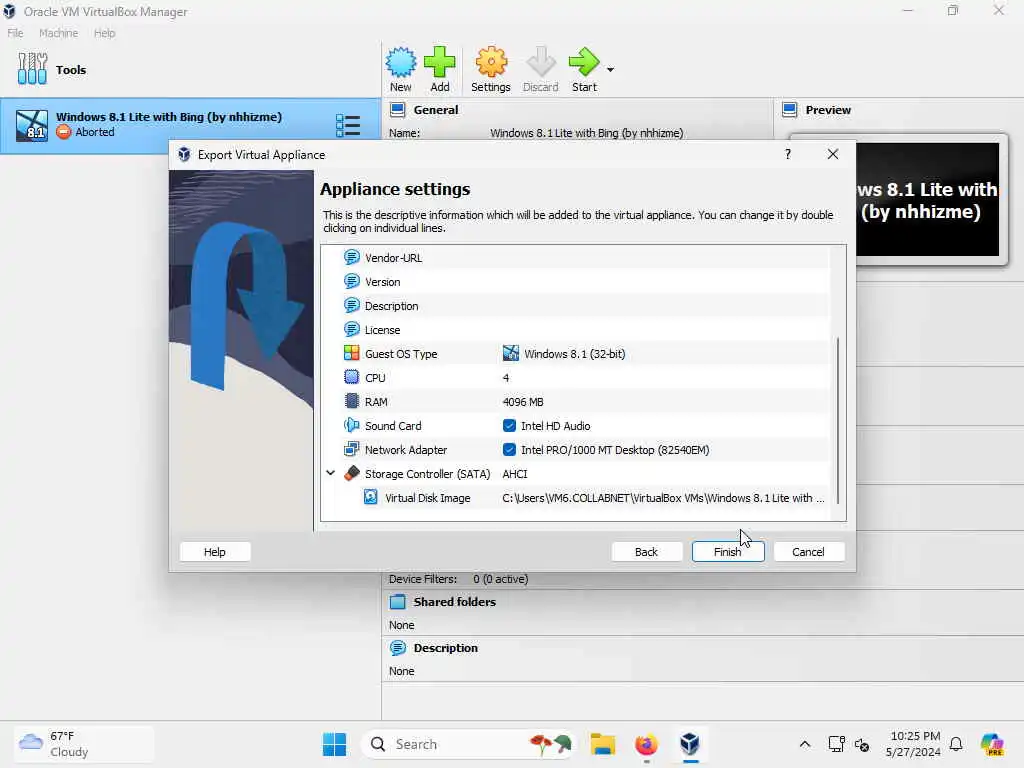Open the Help menu

coord(104,33)
